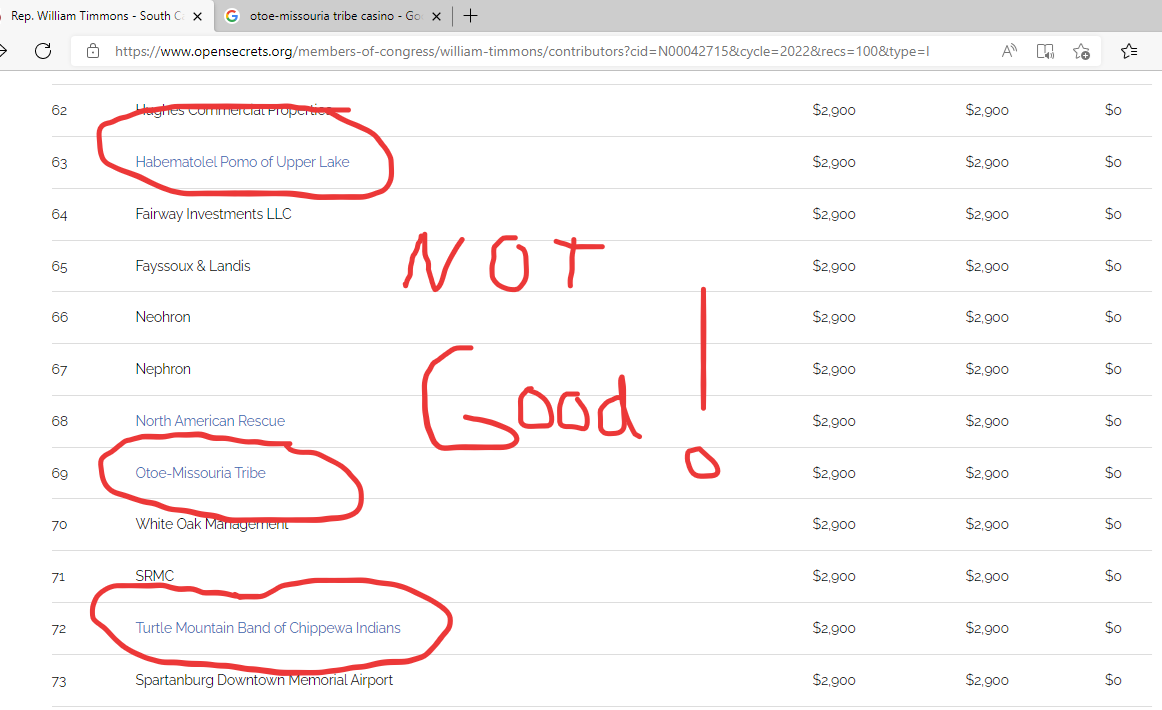Select Nephron contributor name
1162x710 pixels.
163,369
